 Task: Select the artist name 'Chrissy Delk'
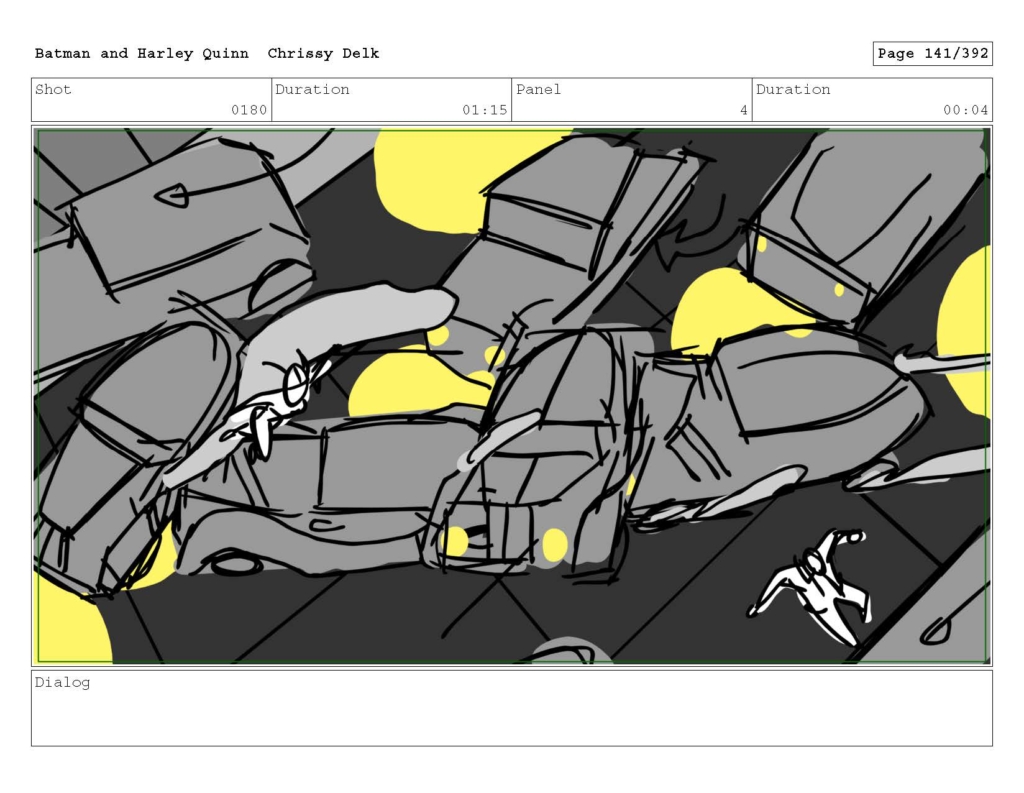click(x=323, y=54)
